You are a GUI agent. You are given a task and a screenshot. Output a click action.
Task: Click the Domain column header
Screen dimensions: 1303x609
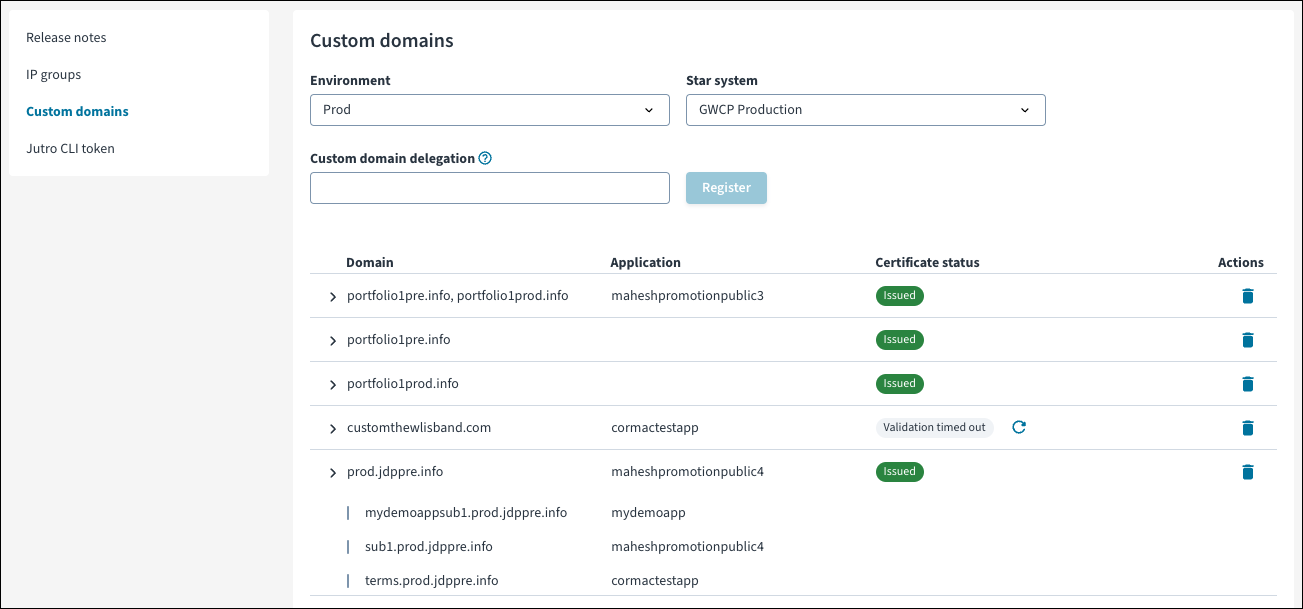370,263
